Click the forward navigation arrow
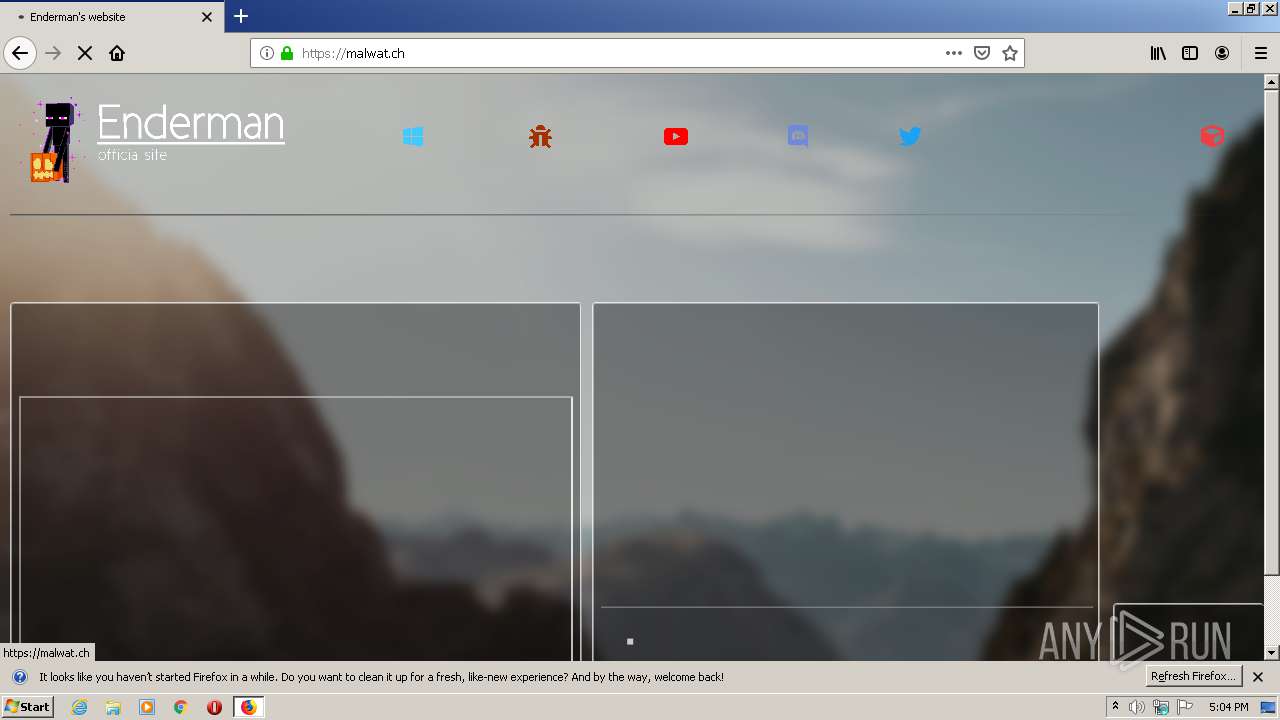1280x720 pixels. pos(54,53)
